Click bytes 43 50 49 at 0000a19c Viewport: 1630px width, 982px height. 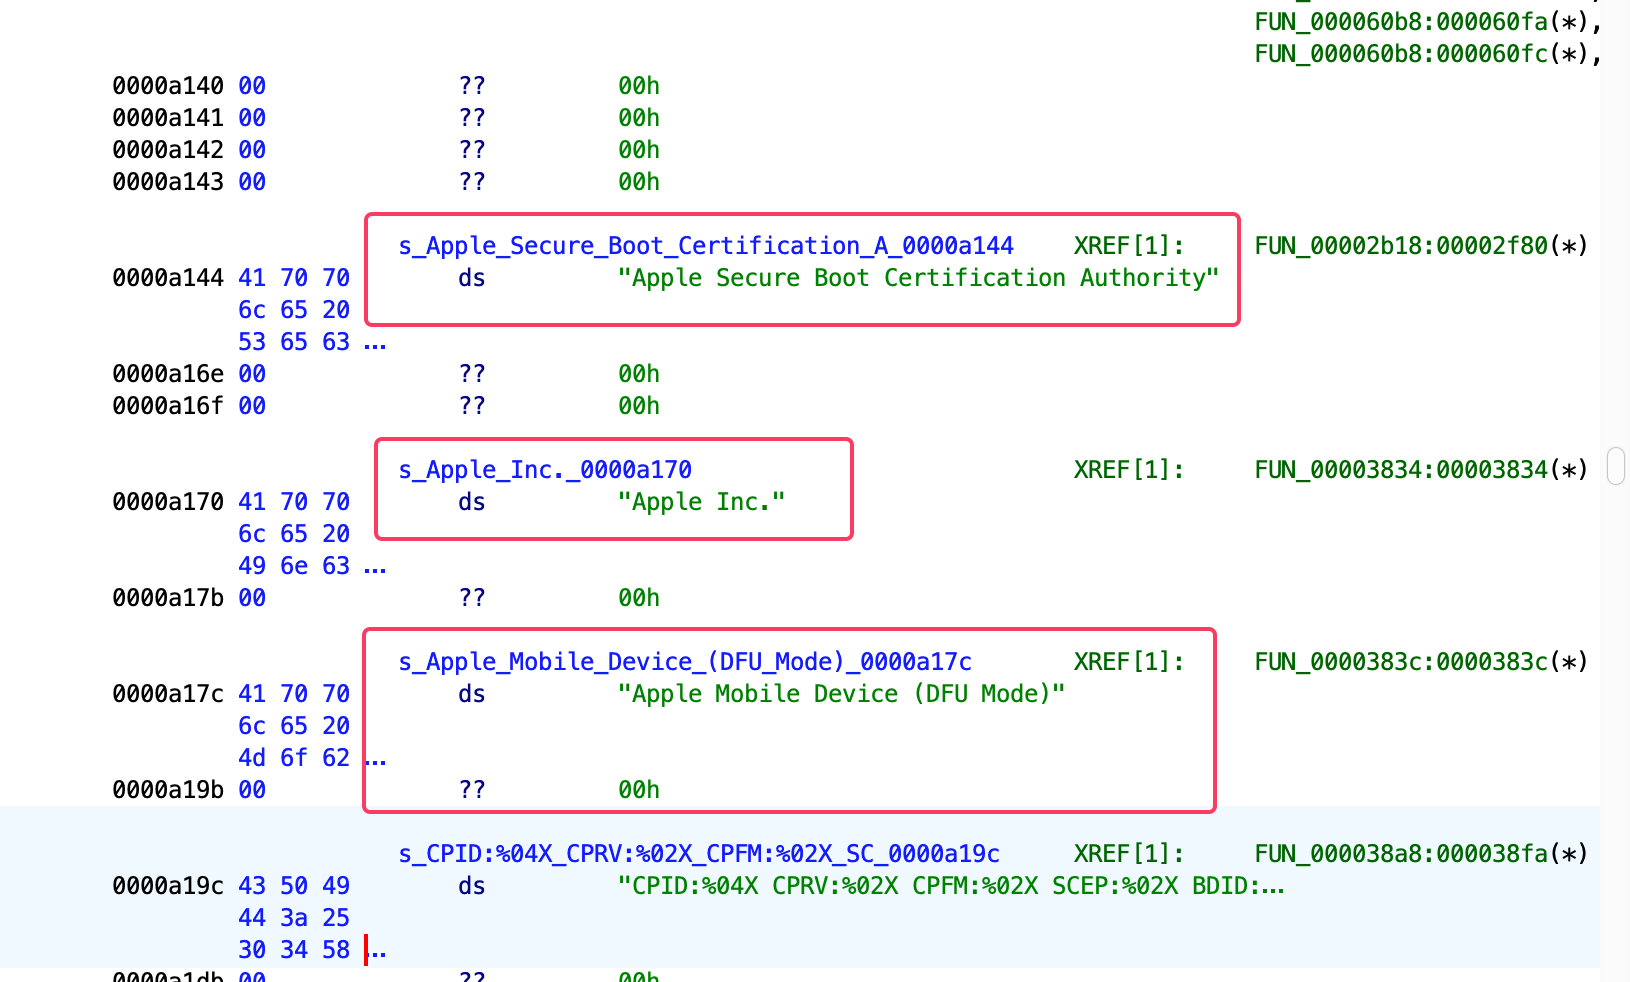(x=294, y=886)
